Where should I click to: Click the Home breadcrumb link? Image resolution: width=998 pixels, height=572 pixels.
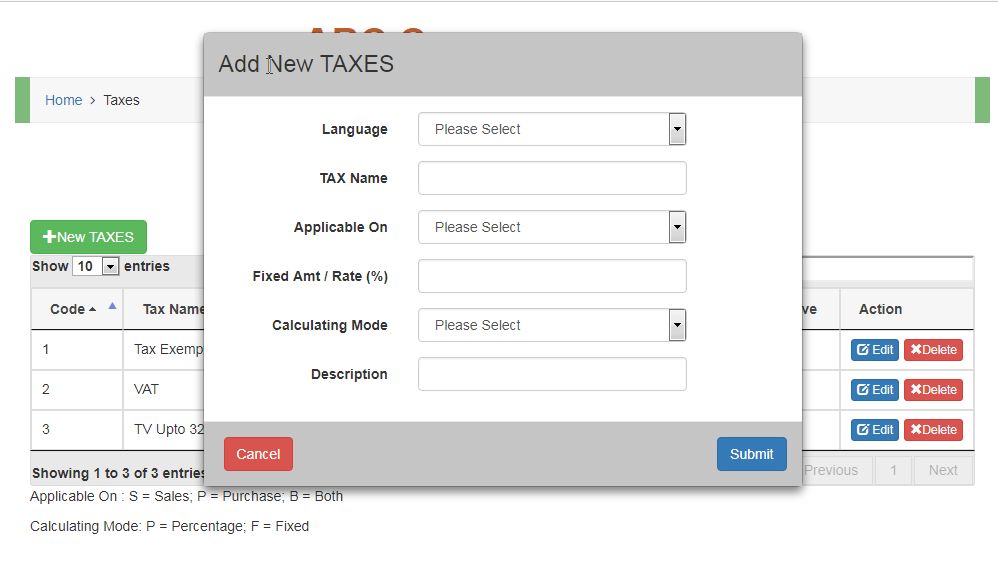click(x=63, y=100)
